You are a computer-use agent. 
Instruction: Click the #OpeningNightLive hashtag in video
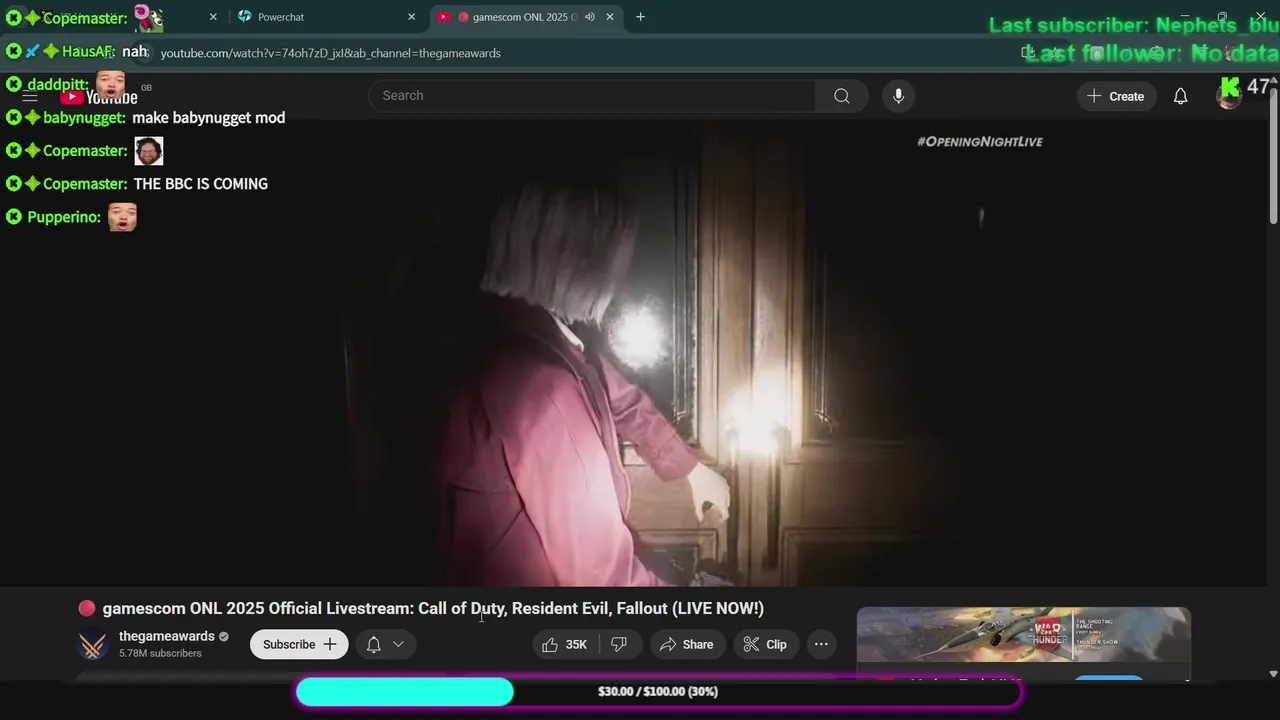click(x=980, y=142)
